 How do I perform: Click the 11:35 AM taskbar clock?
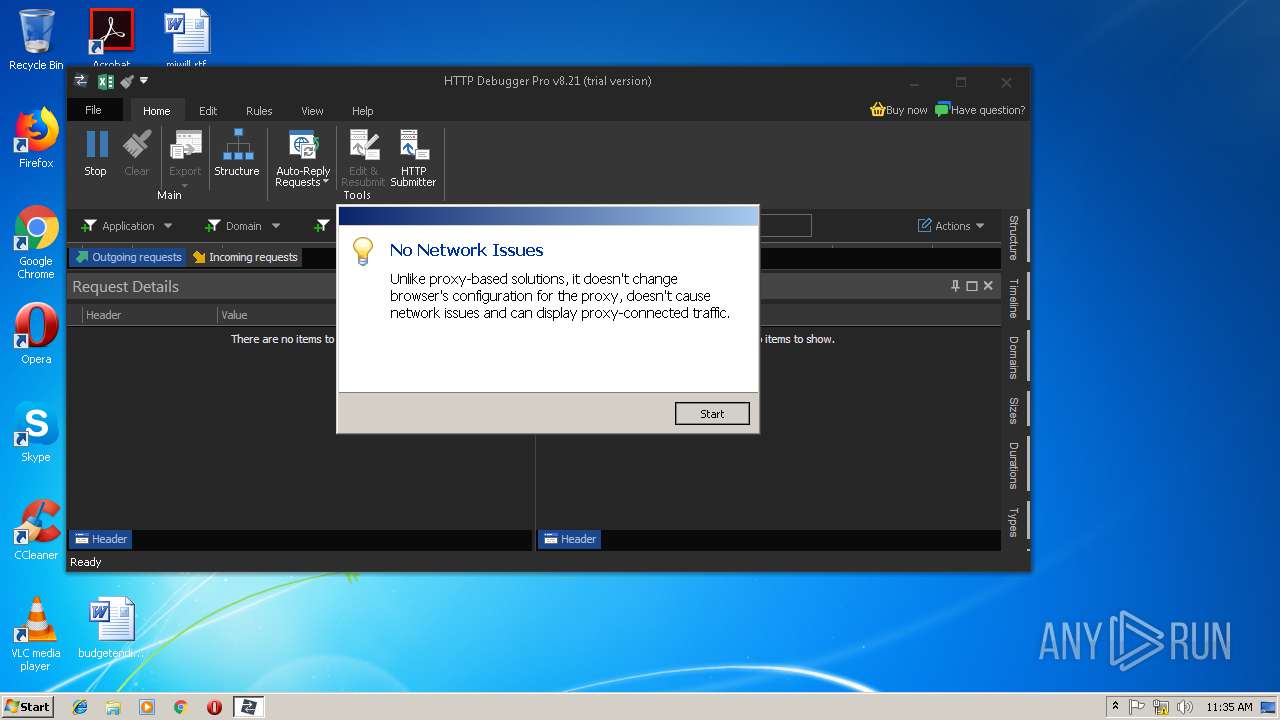tap(1229, 707)
